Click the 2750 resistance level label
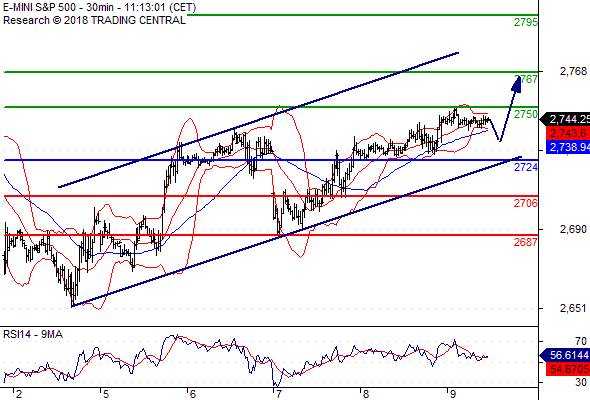Screen dimensions: 590x400 pos(526,114)
